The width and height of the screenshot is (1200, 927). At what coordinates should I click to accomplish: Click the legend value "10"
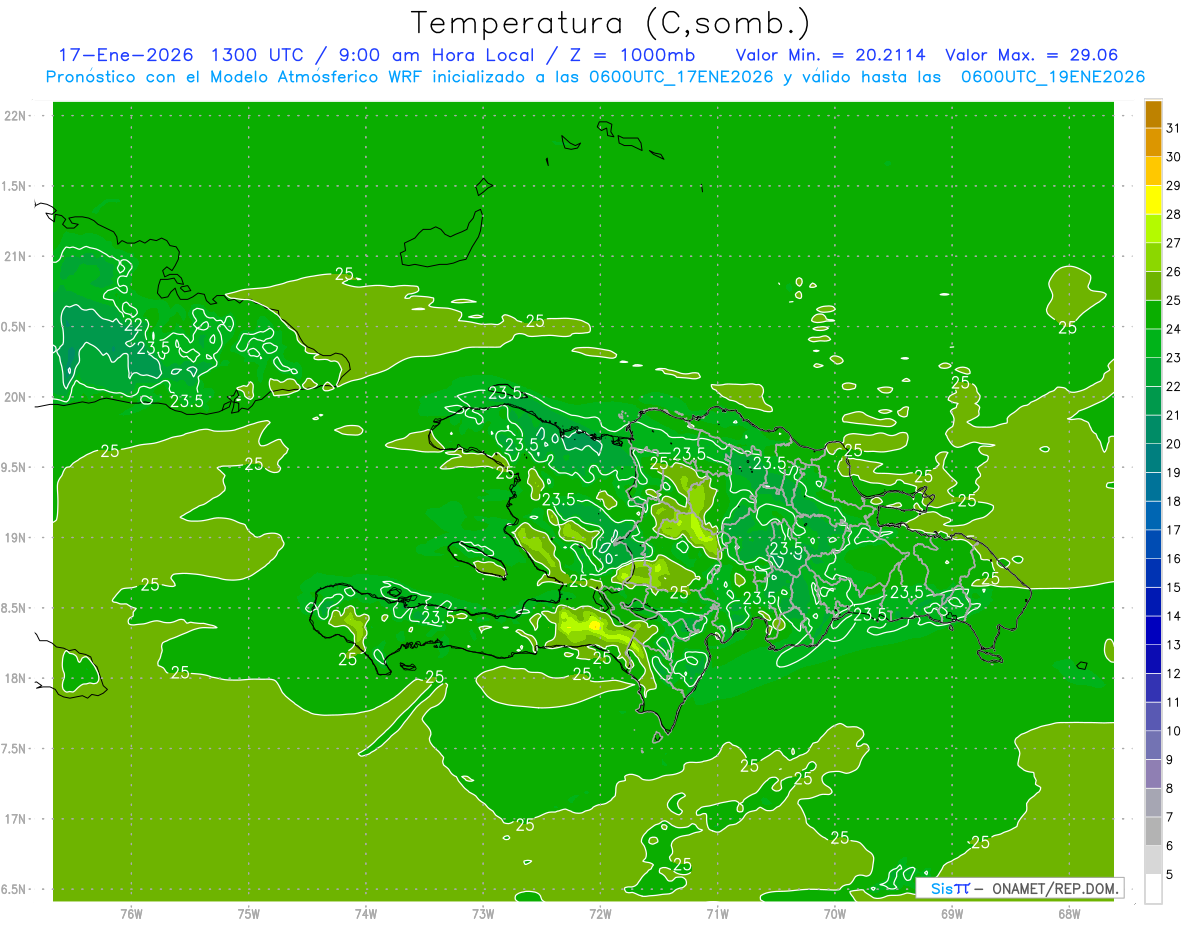pos(1174,731)
